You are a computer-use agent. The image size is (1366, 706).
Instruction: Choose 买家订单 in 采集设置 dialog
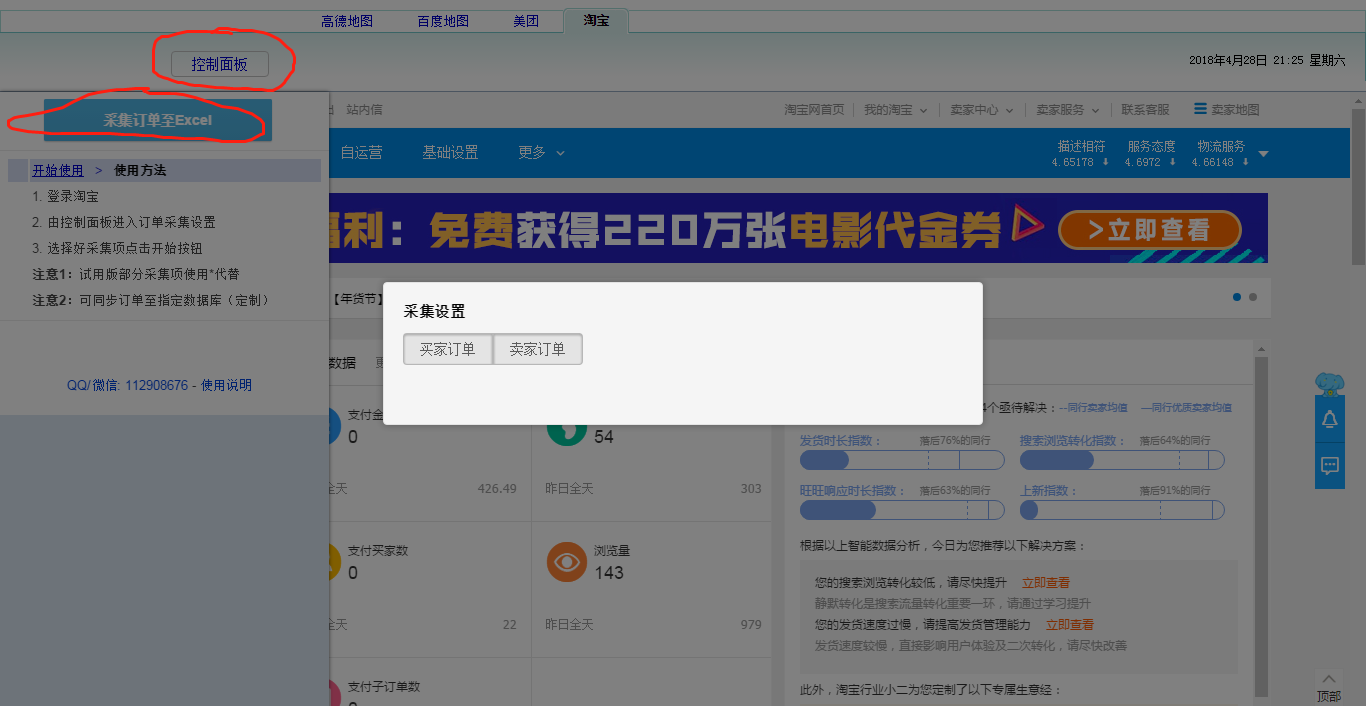pos(447,349)
